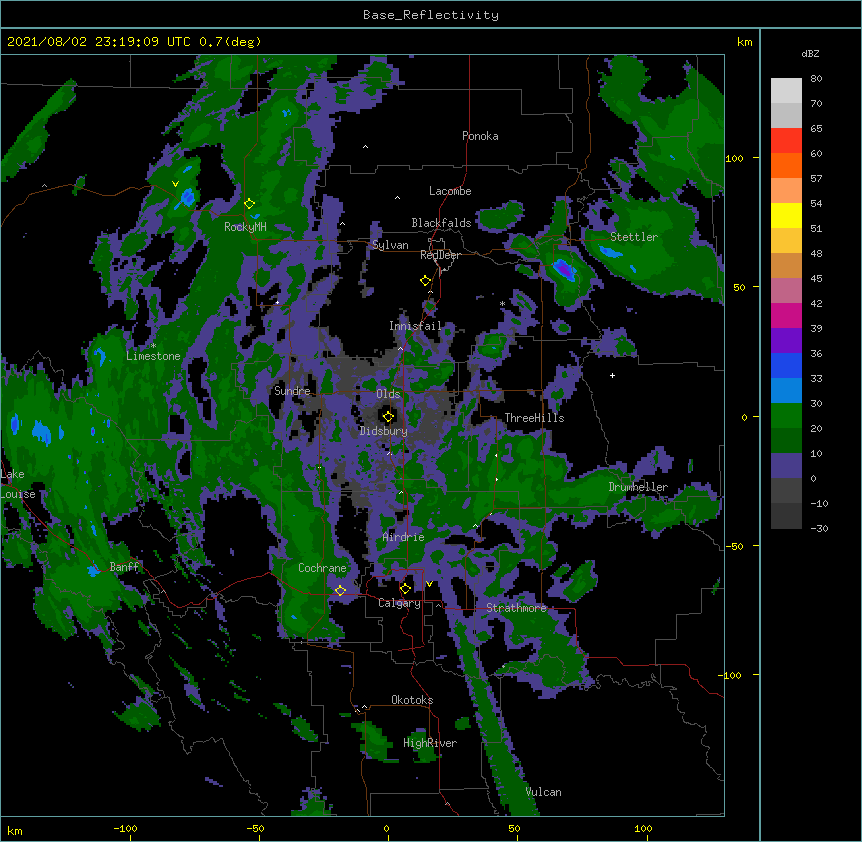862x842 pixels.
Task: Click the blue 36 dBZ legend swatch
Action: pyautogui.click(x=786, y=365)
